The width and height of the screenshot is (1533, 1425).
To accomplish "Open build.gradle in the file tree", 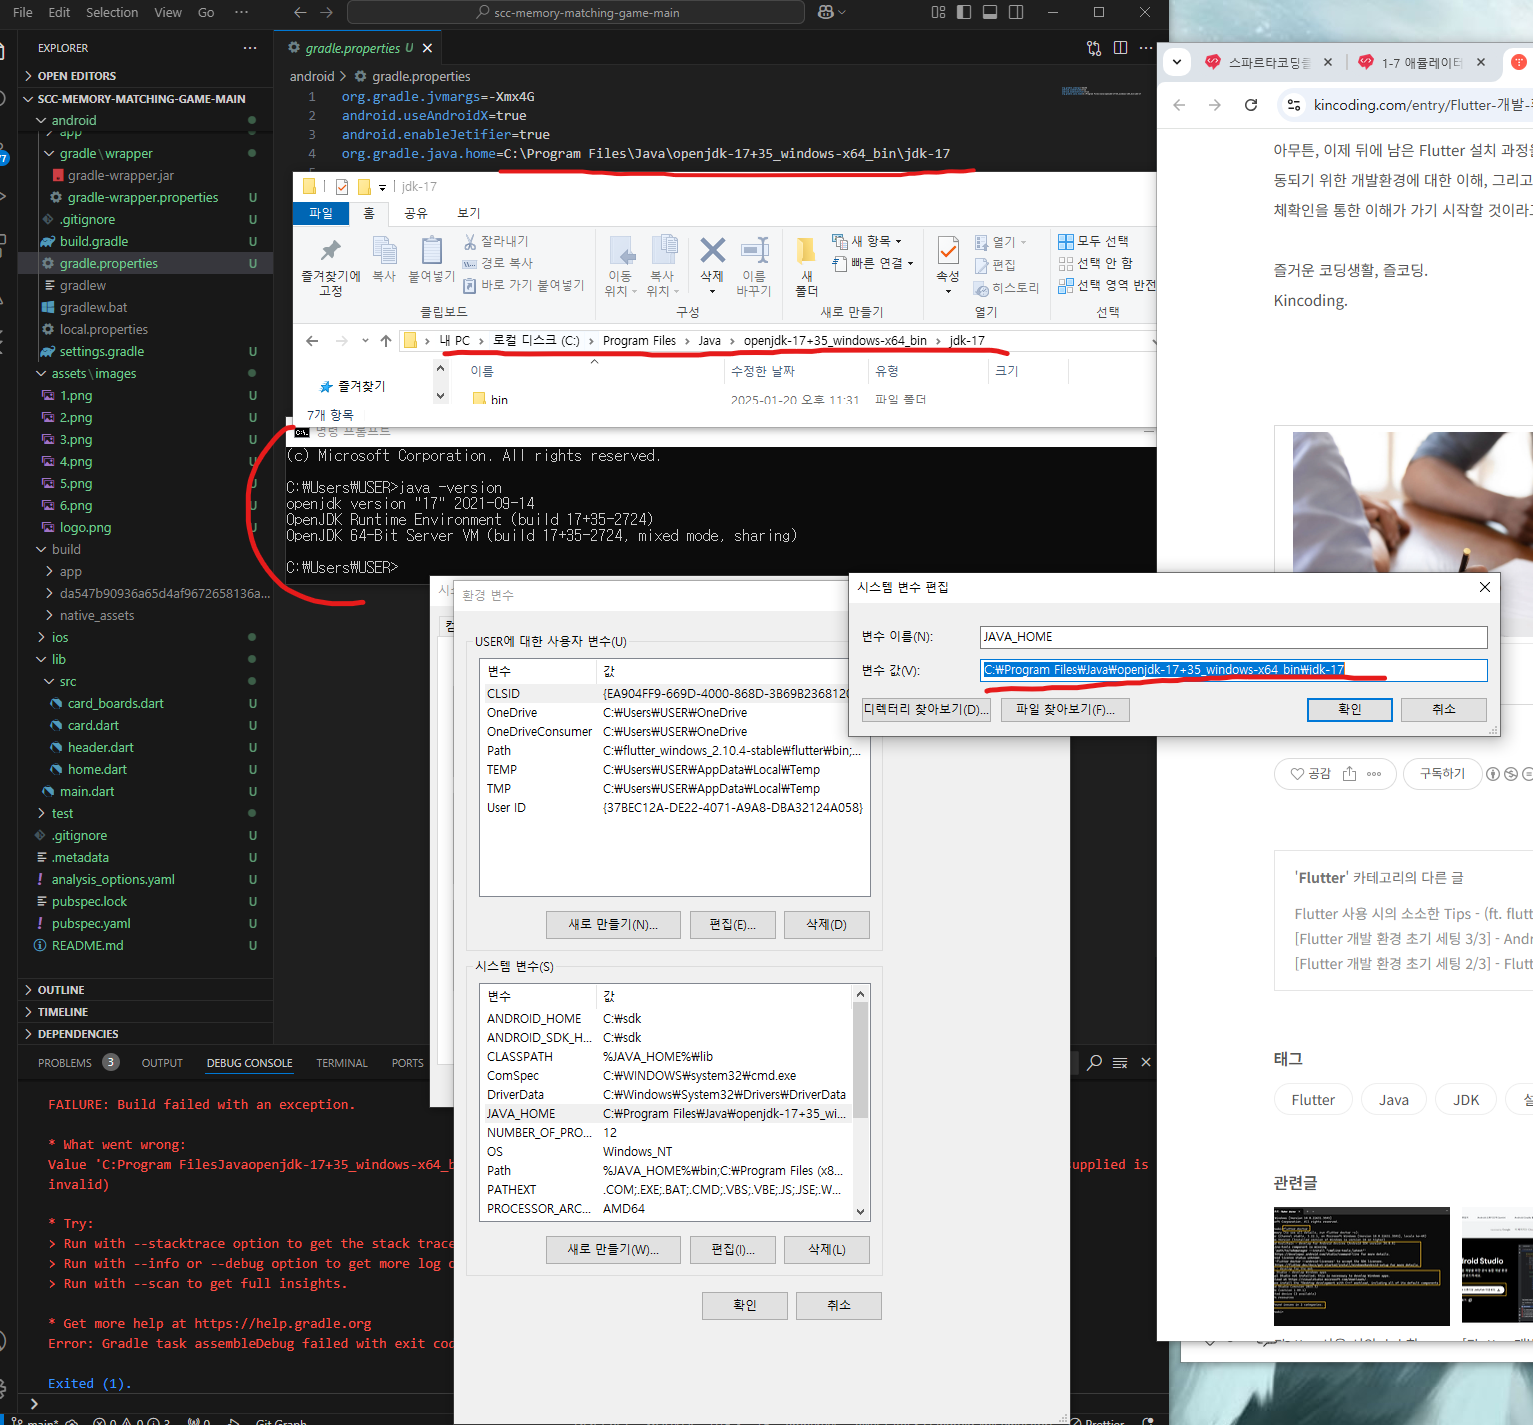I will 94,241.
